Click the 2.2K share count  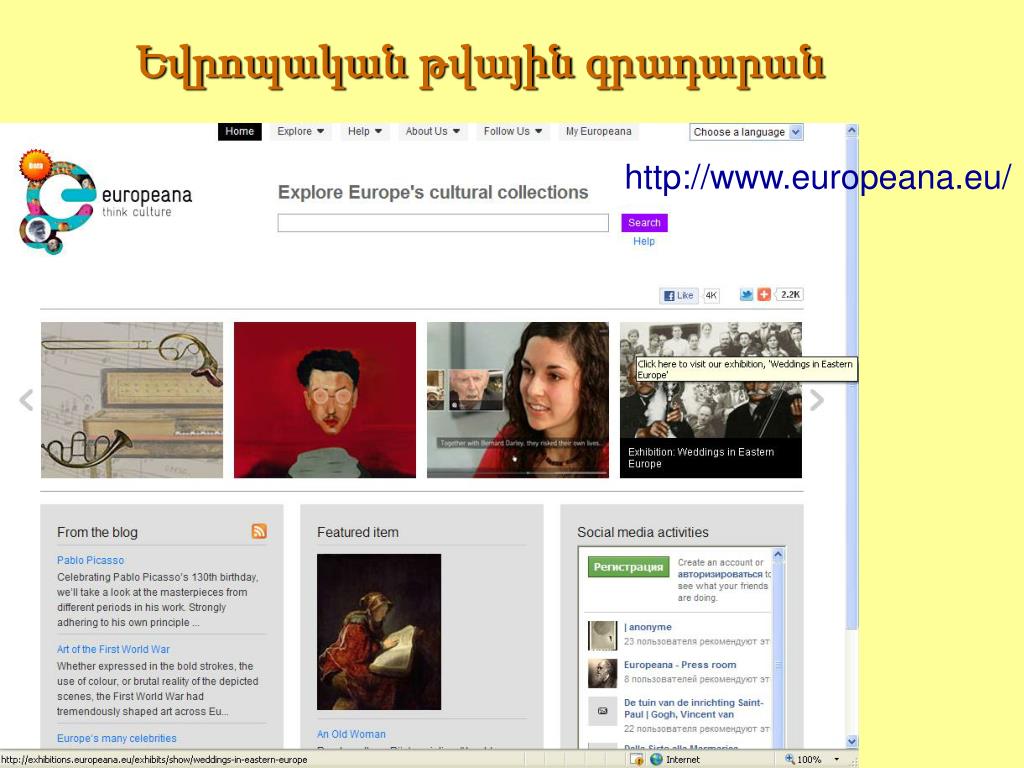coord(790,295)
